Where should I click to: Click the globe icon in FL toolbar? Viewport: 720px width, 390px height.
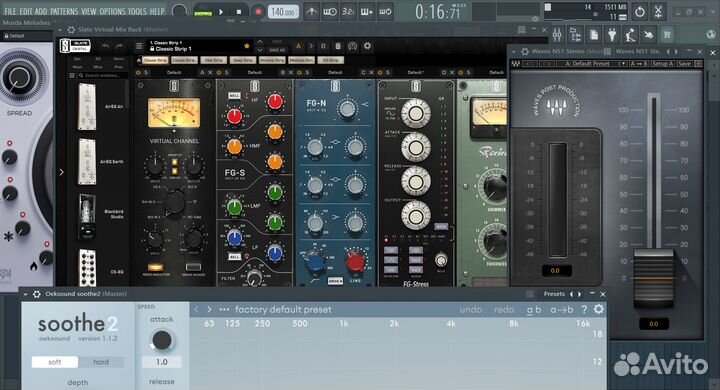point(711,34)
